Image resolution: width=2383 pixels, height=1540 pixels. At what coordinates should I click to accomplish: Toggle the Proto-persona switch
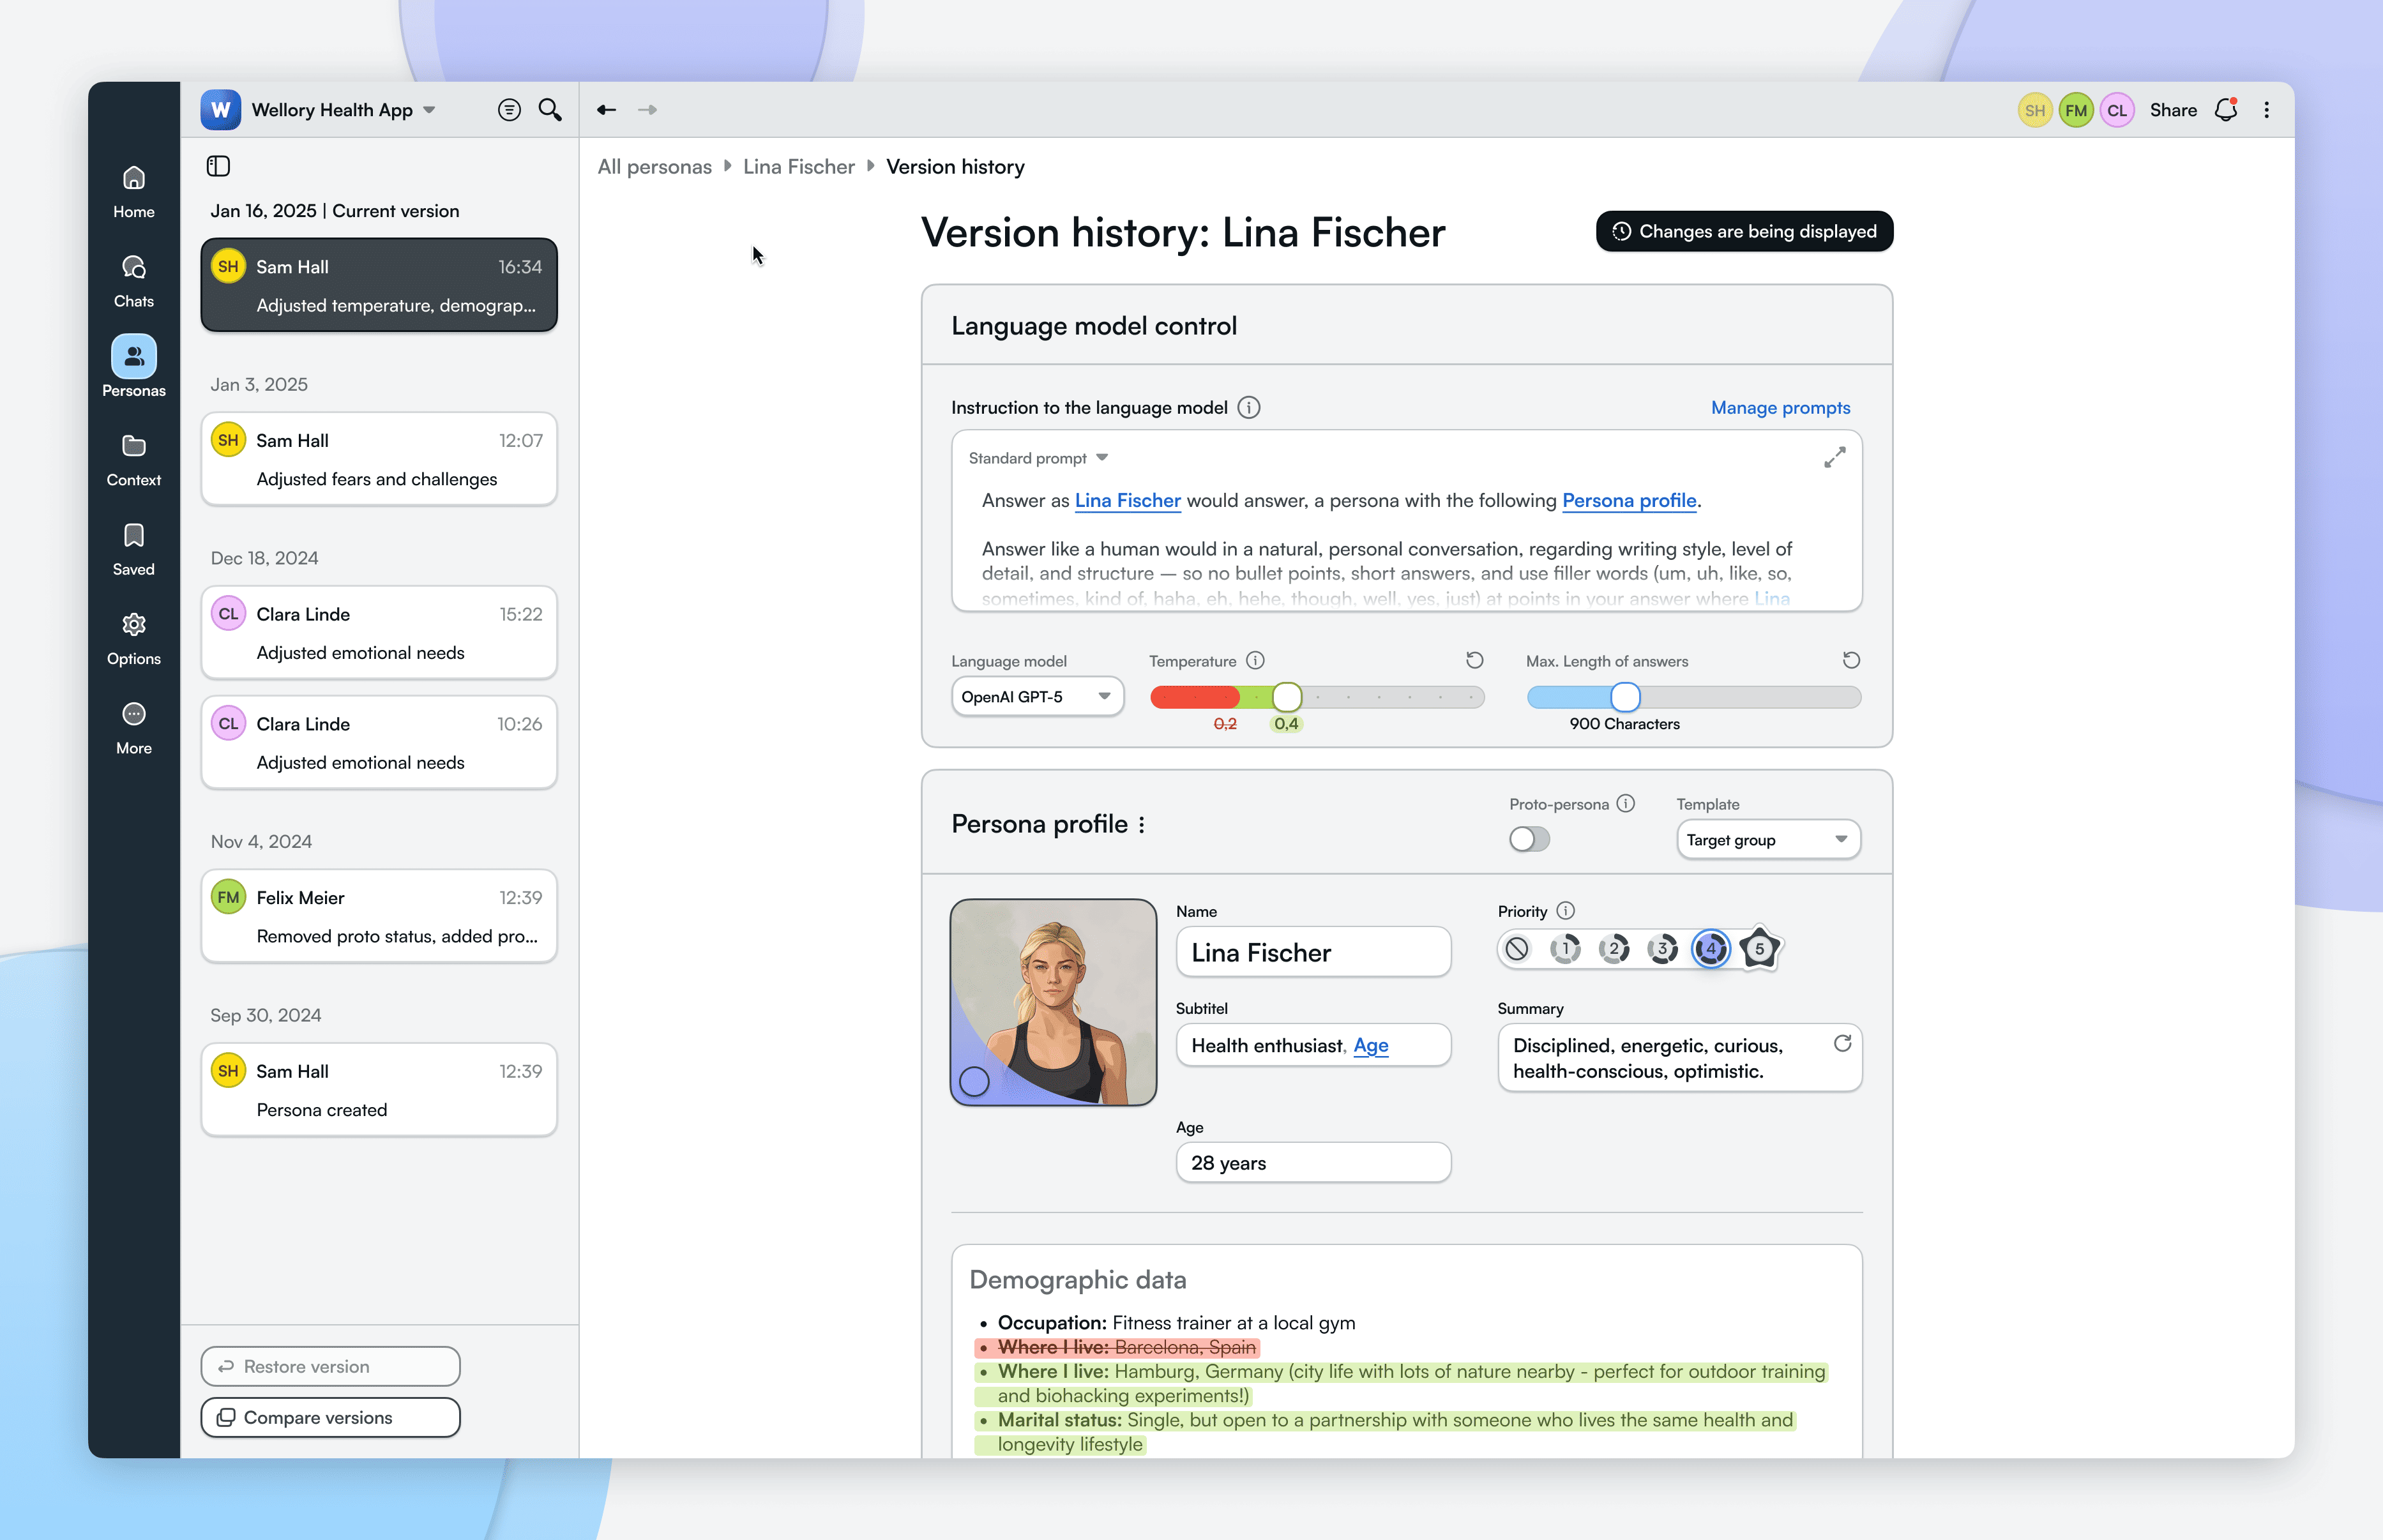(1529, 839)
